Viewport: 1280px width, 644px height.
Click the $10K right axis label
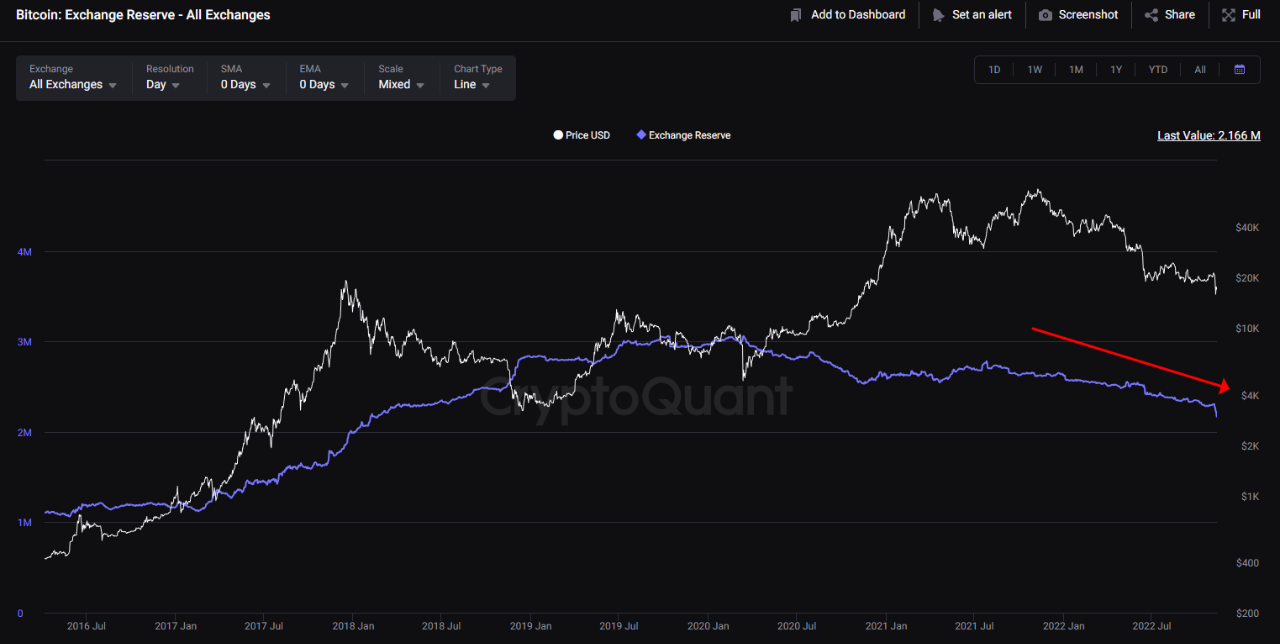point(1247,328)
